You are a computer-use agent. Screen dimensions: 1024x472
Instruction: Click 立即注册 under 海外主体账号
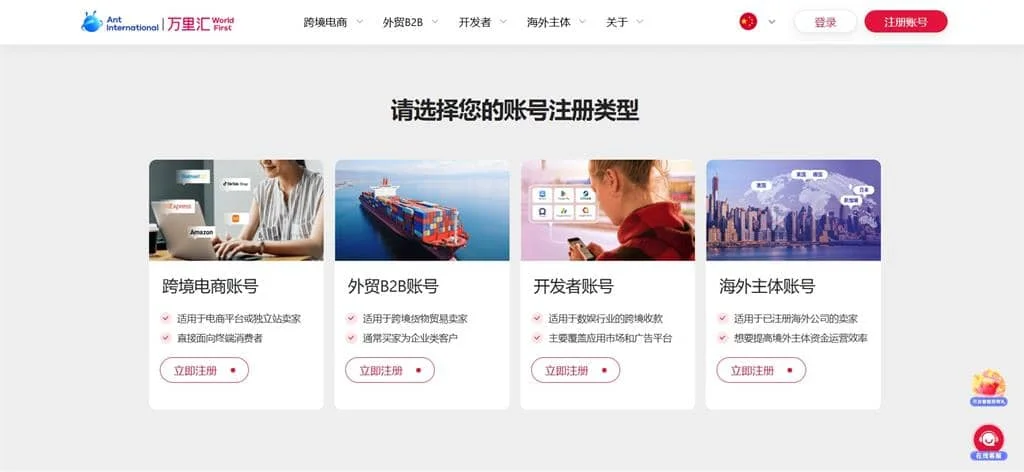coord(761,370)
